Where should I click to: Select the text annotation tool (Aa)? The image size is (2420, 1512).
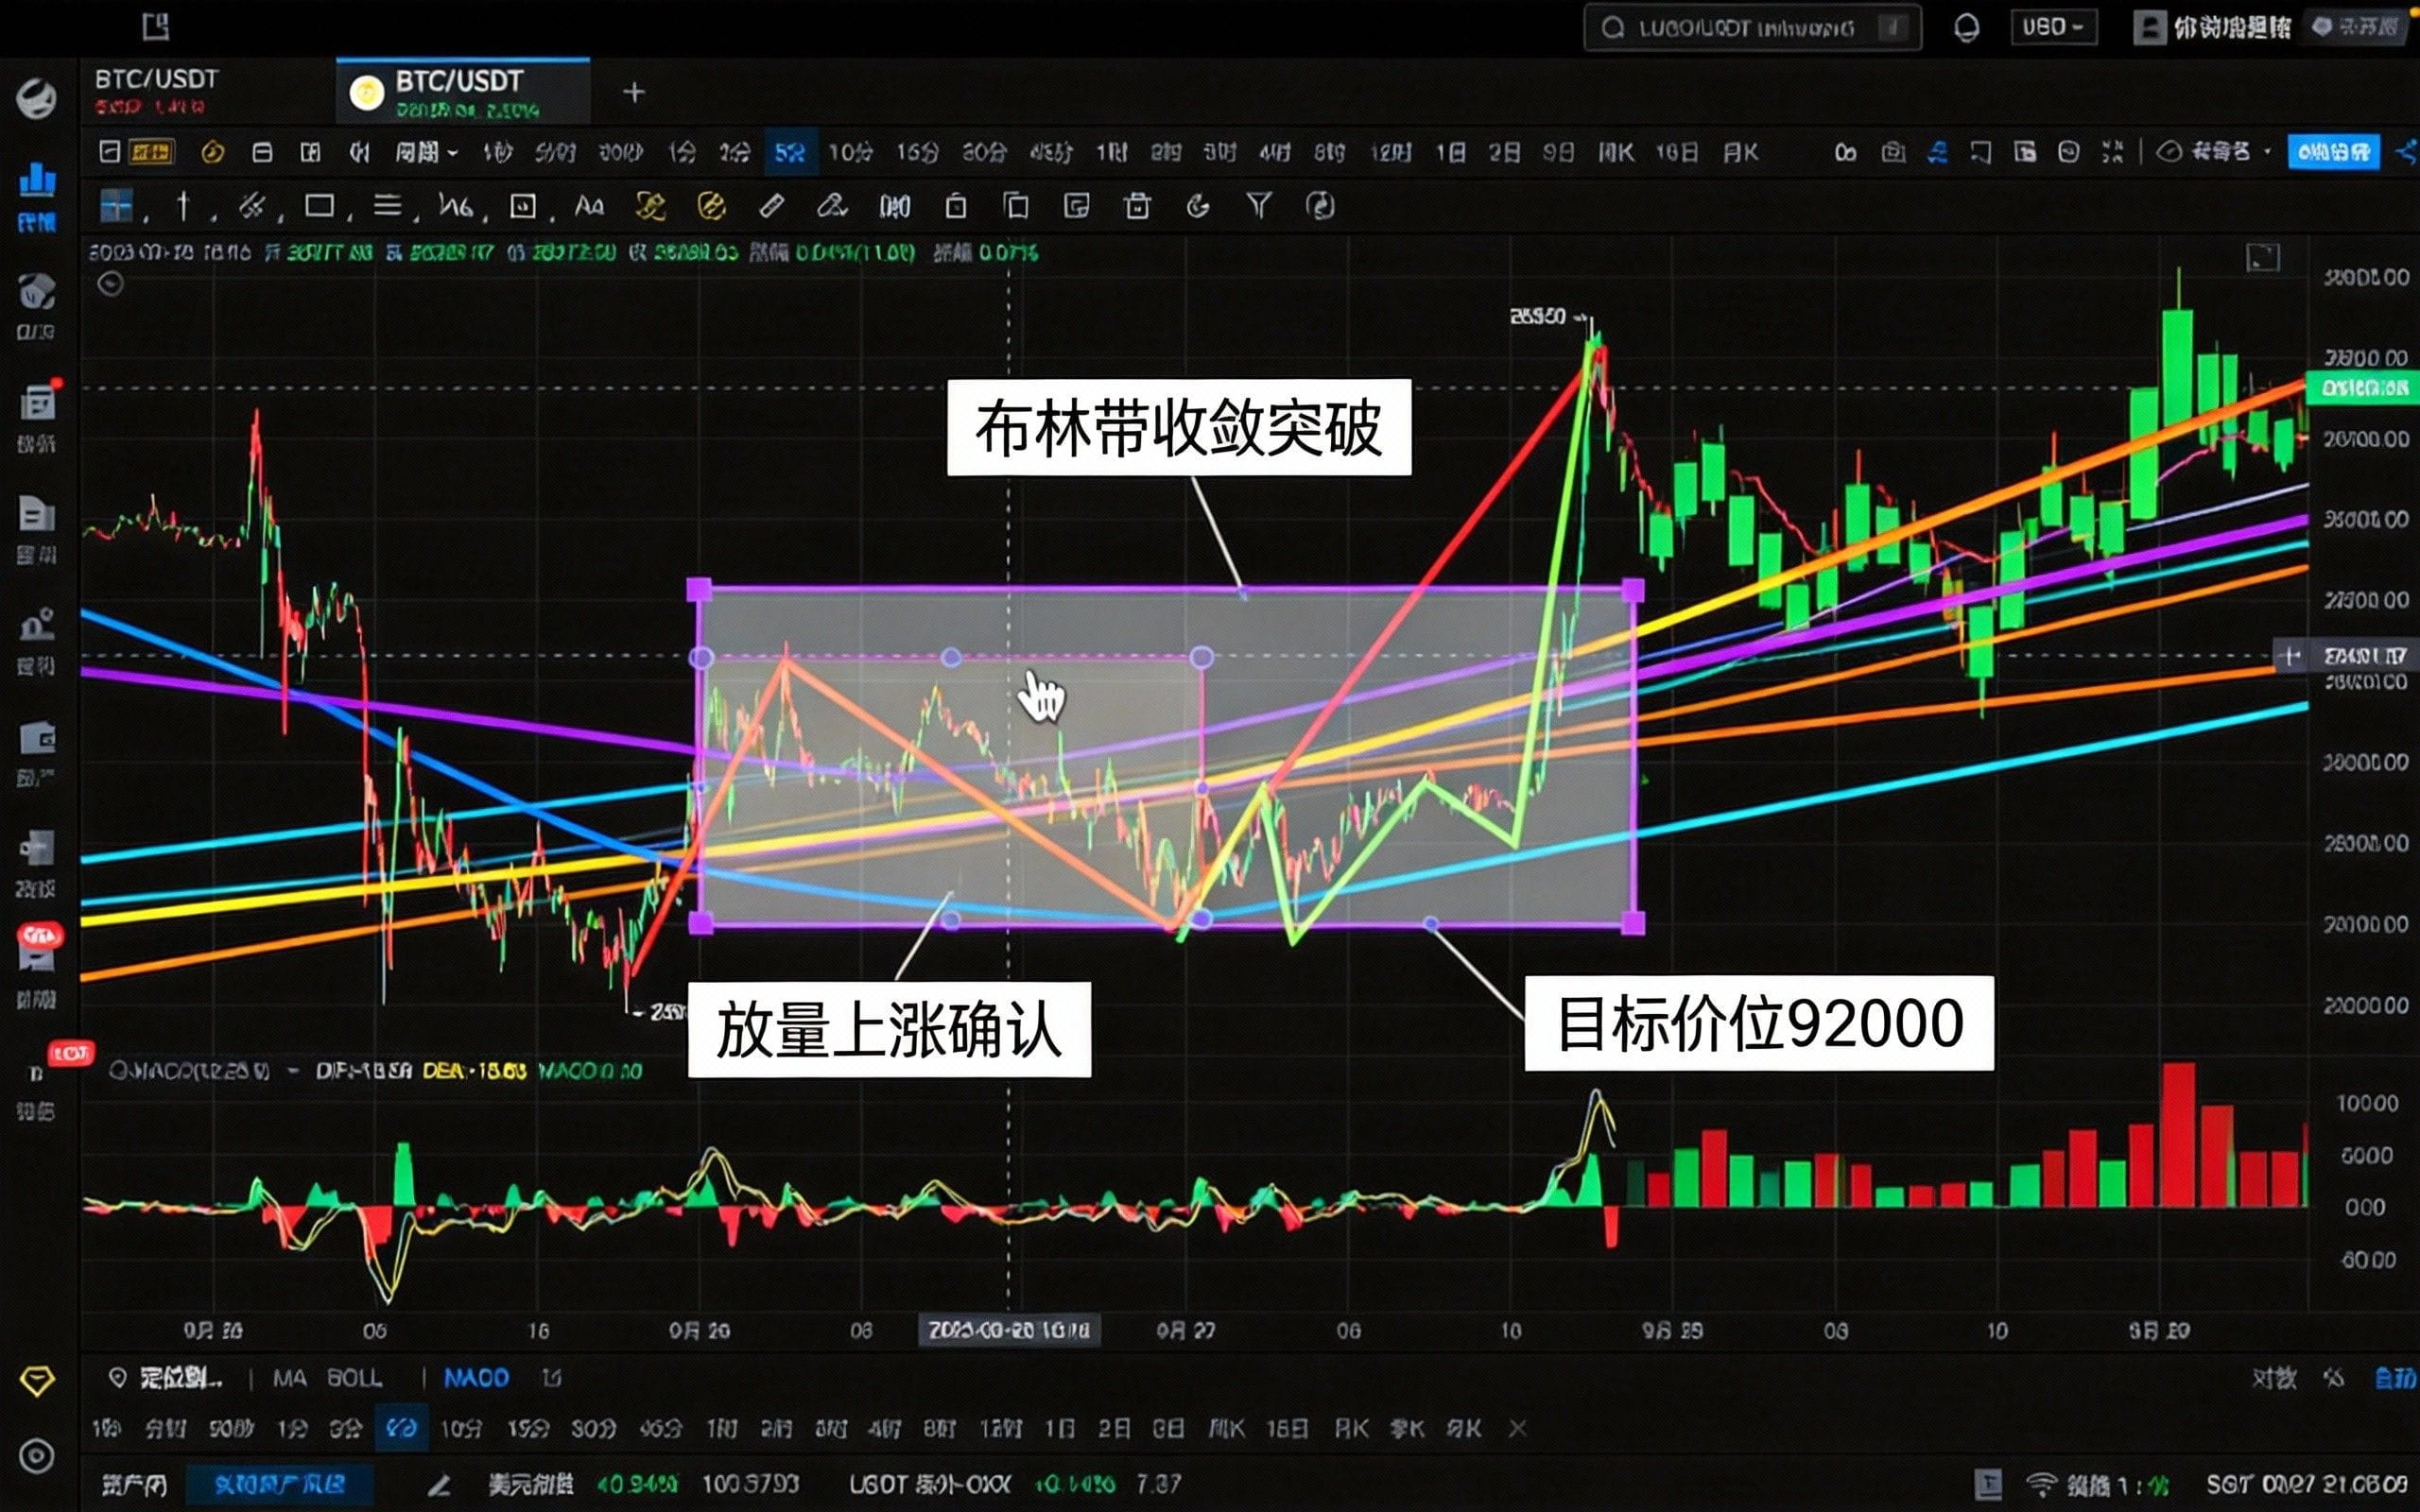pyautogui.click(x=589, y=207)
